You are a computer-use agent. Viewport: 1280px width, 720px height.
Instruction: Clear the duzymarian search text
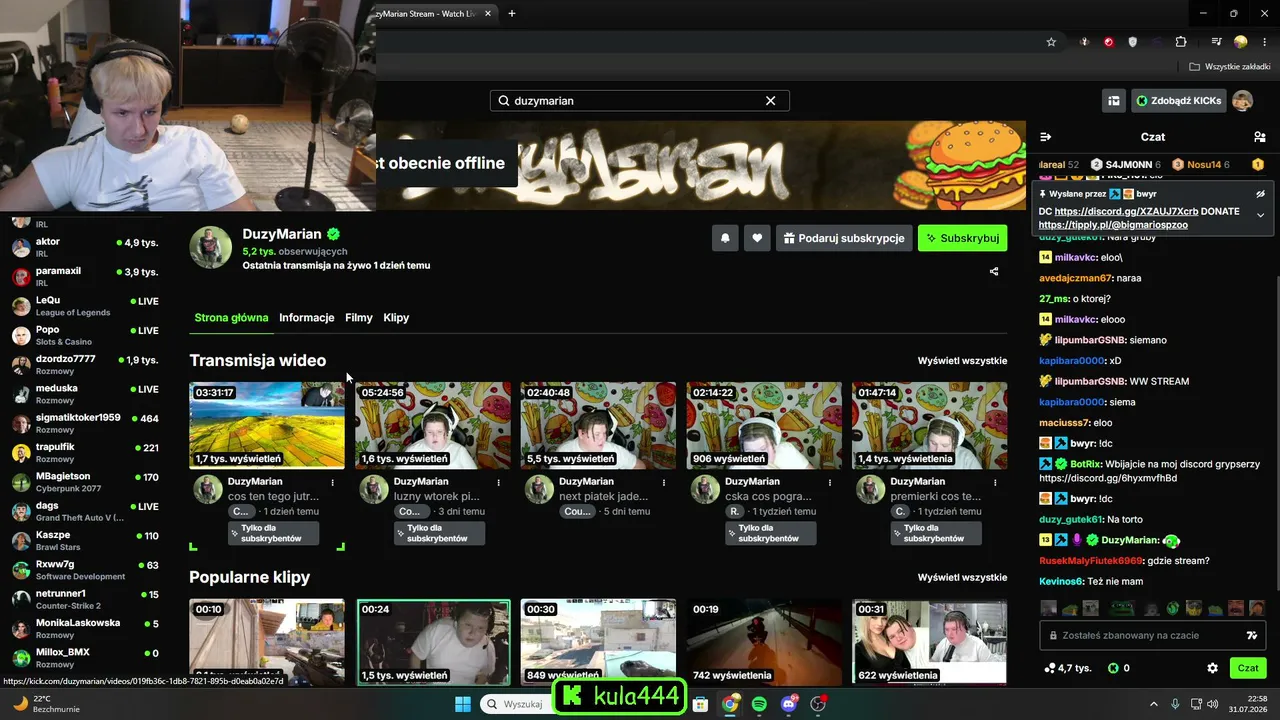click(770, 101)
